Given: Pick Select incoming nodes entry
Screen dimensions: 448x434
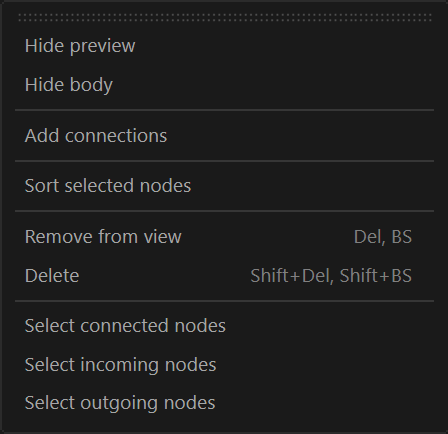Looking at the screenshot, I should (224, 365).
